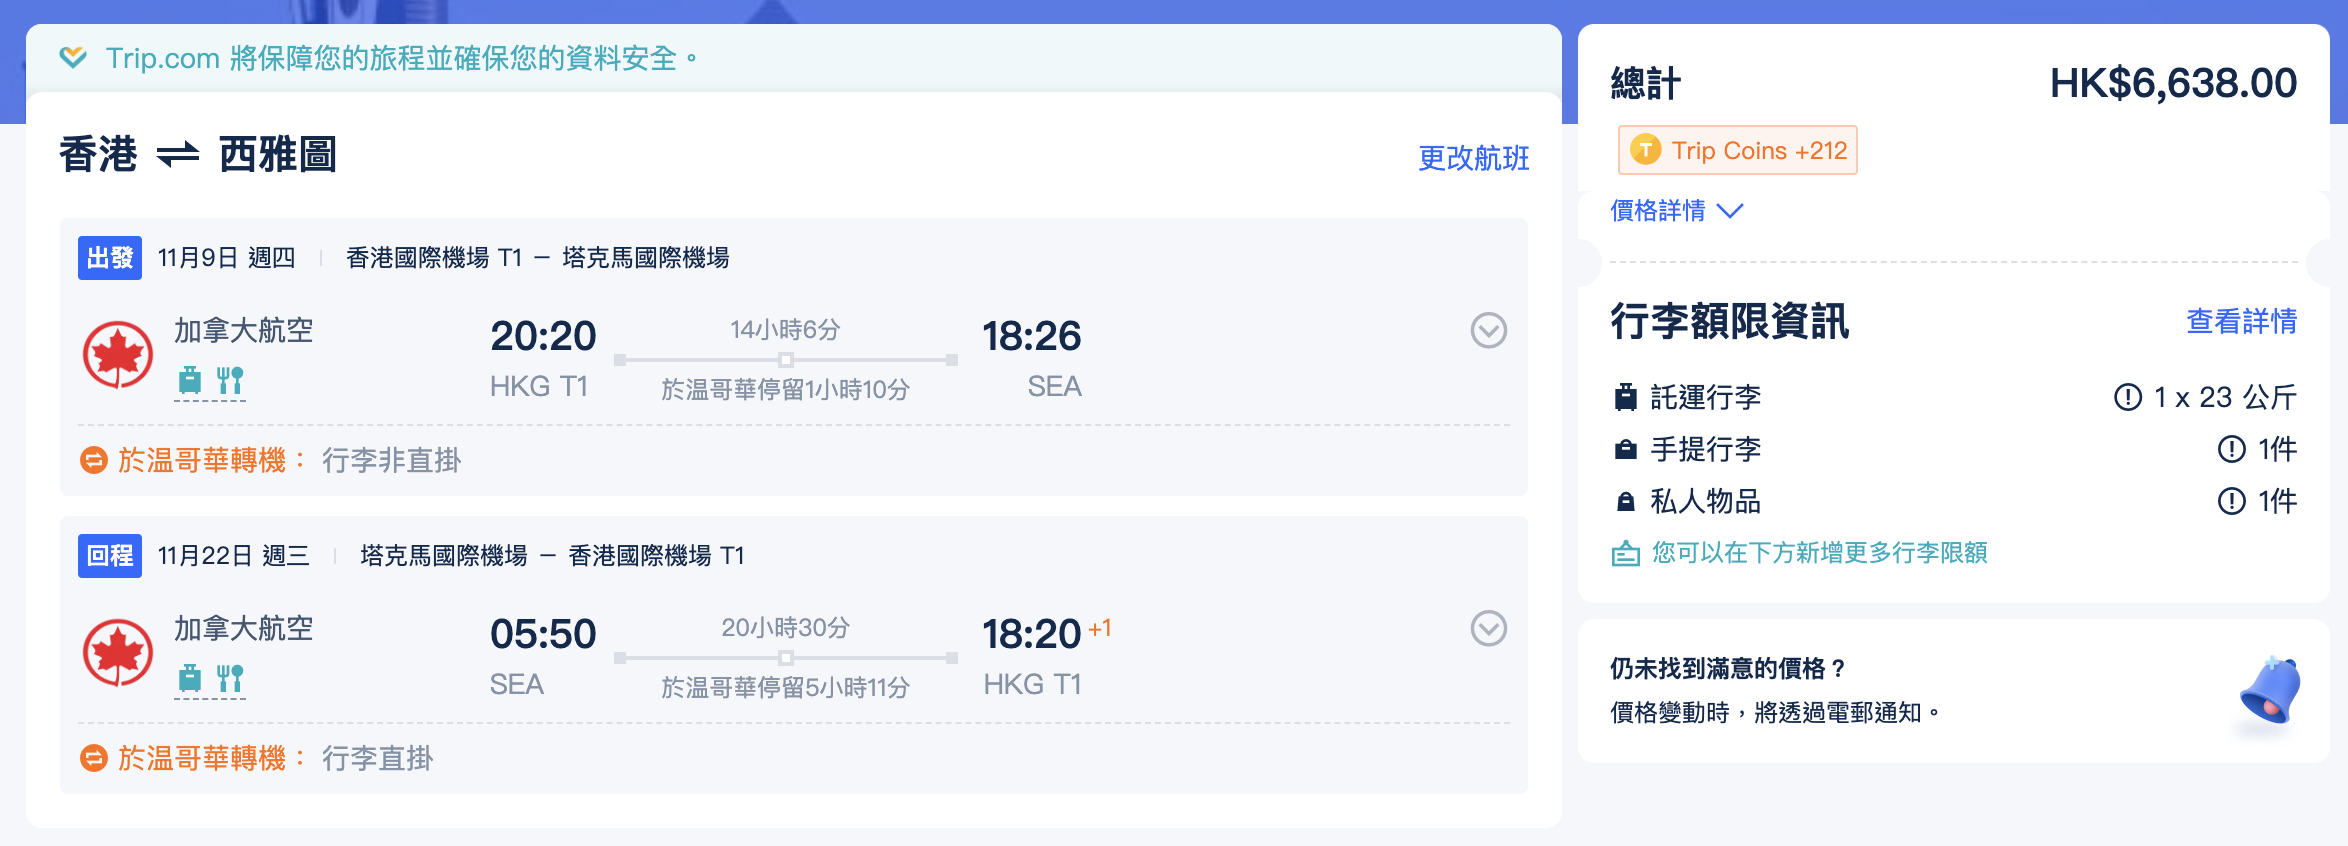Expand 價格詳情 price breakdown
The image size is (2348, 846).
pyautogui.click(x=1676, y=211)
